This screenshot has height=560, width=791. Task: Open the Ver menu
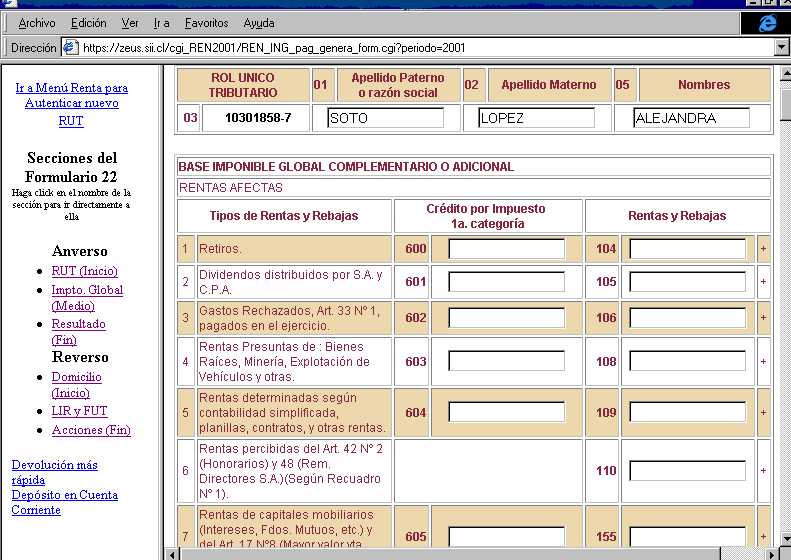coord(130,23)
